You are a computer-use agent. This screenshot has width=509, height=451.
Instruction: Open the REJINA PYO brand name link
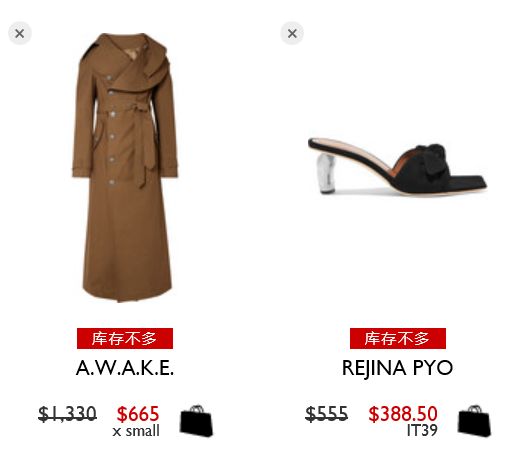(397, 368)
